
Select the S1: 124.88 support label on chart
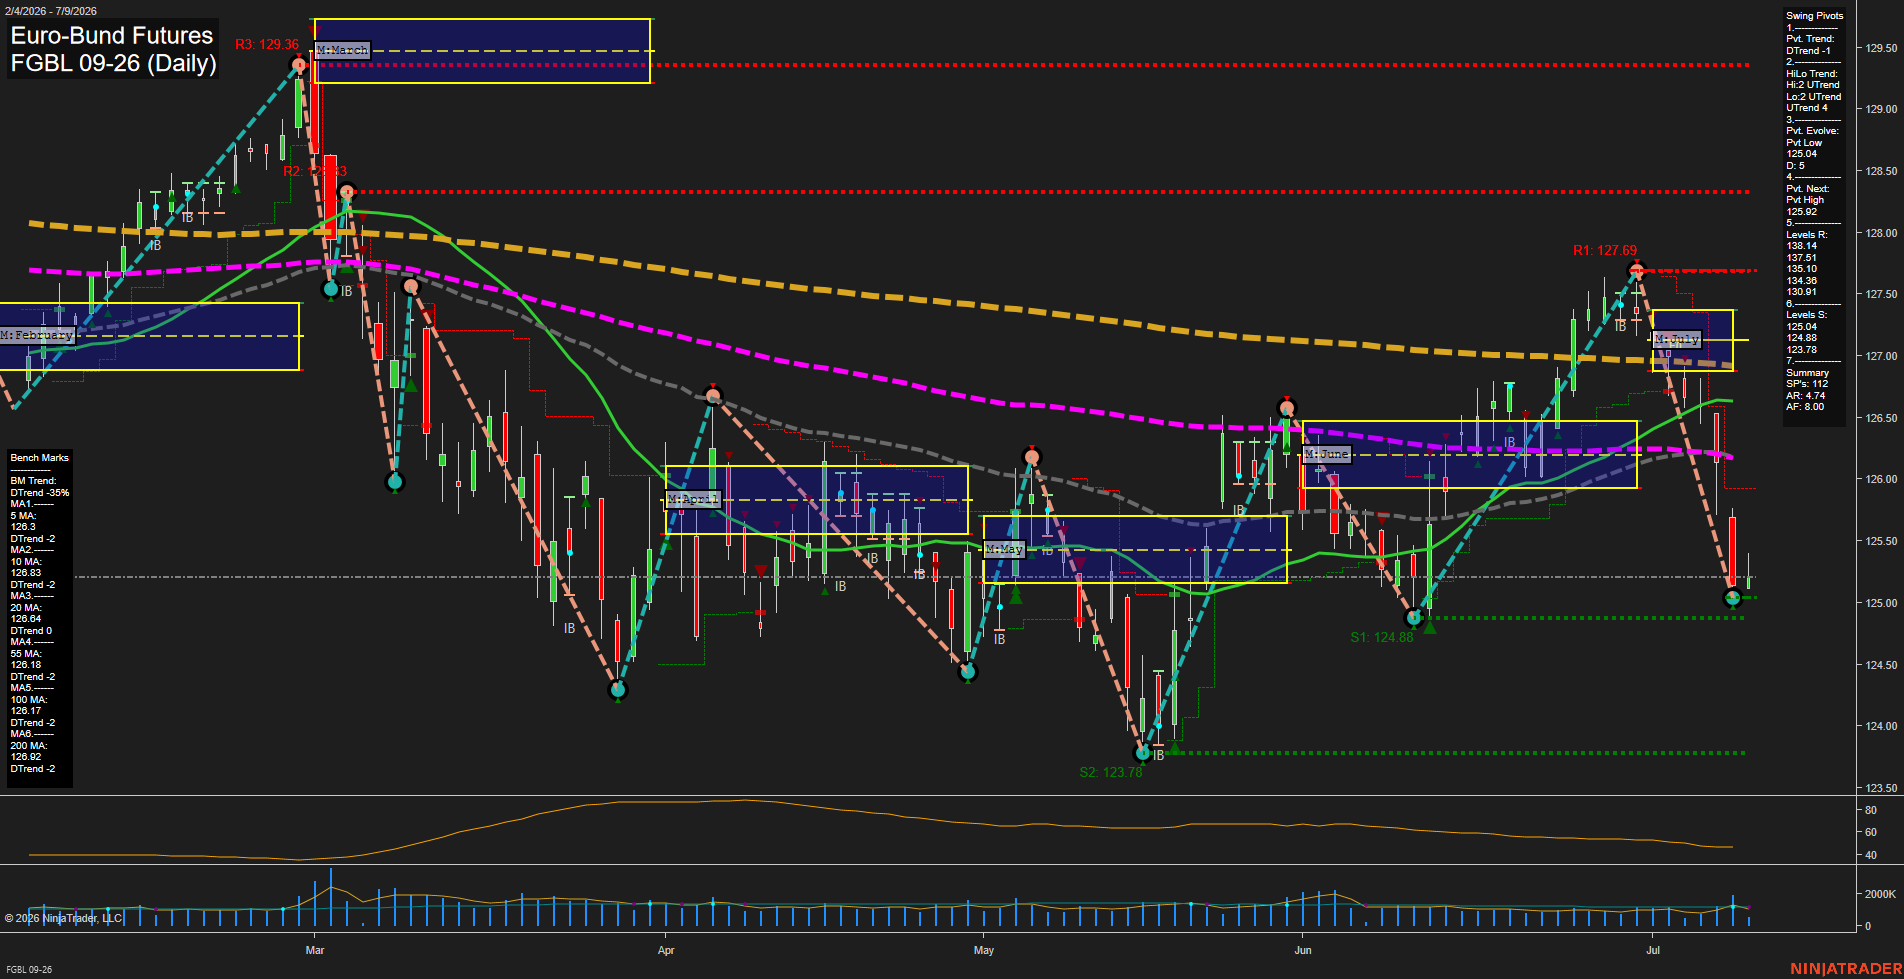click(x=1382, y=637)
